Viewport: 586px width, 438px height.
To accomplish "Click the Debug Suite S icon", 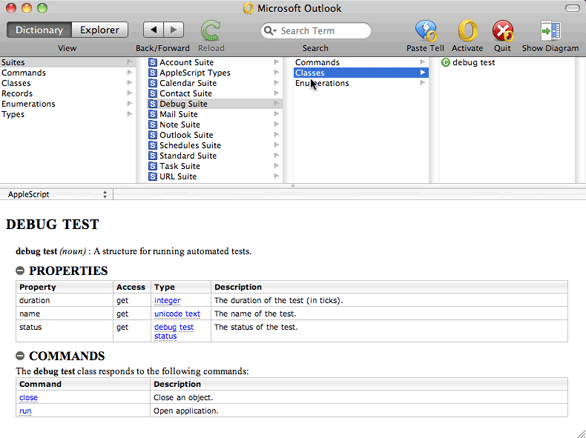I will click(x=152, y=104).
